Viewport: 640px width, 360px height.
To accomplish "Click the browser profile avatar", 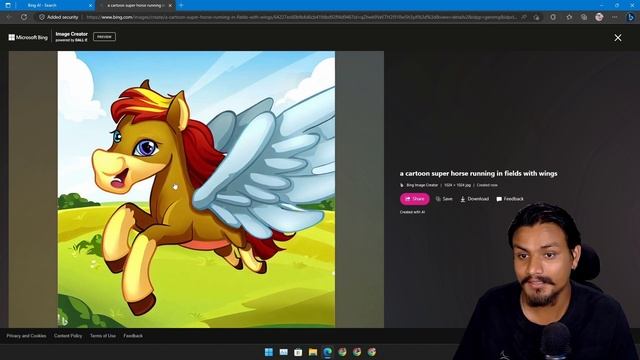I will 599,17.
